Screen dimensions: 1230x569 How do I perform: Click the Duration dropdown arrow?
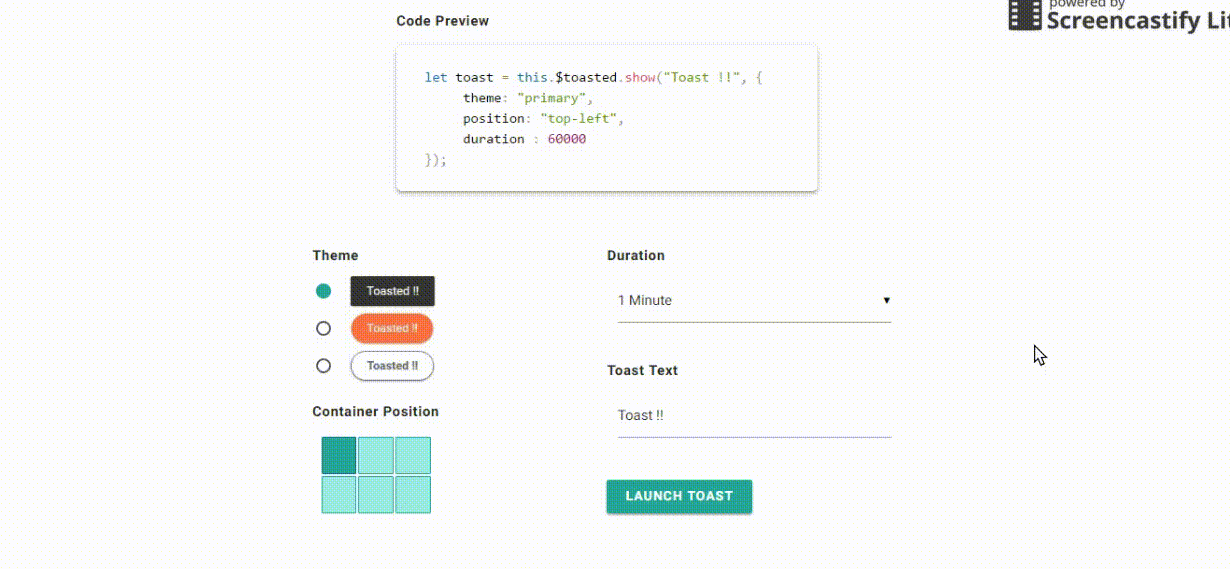point(886,301)
